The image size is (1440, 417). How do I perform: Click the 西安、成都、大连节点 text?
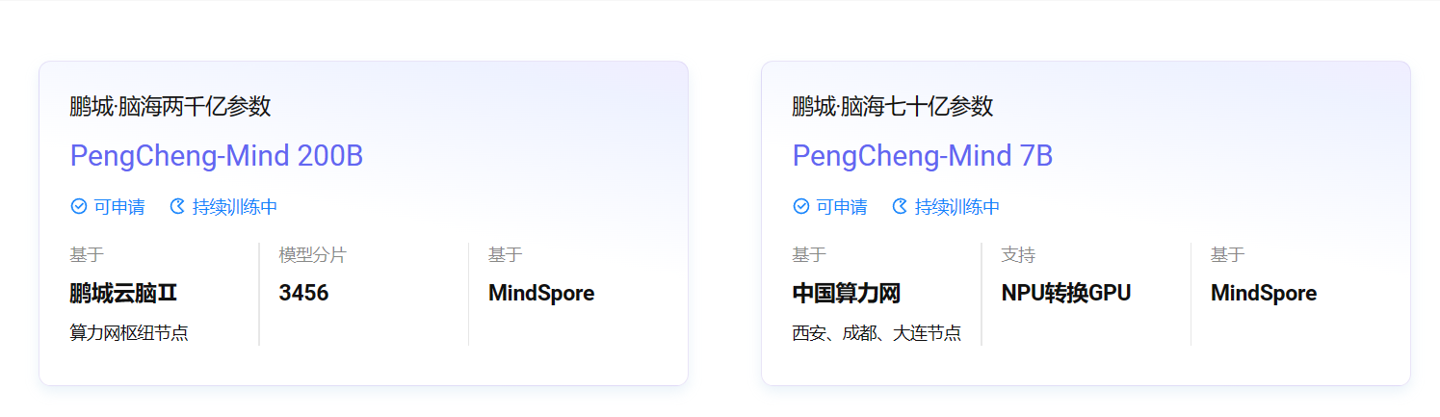point(876,333)
